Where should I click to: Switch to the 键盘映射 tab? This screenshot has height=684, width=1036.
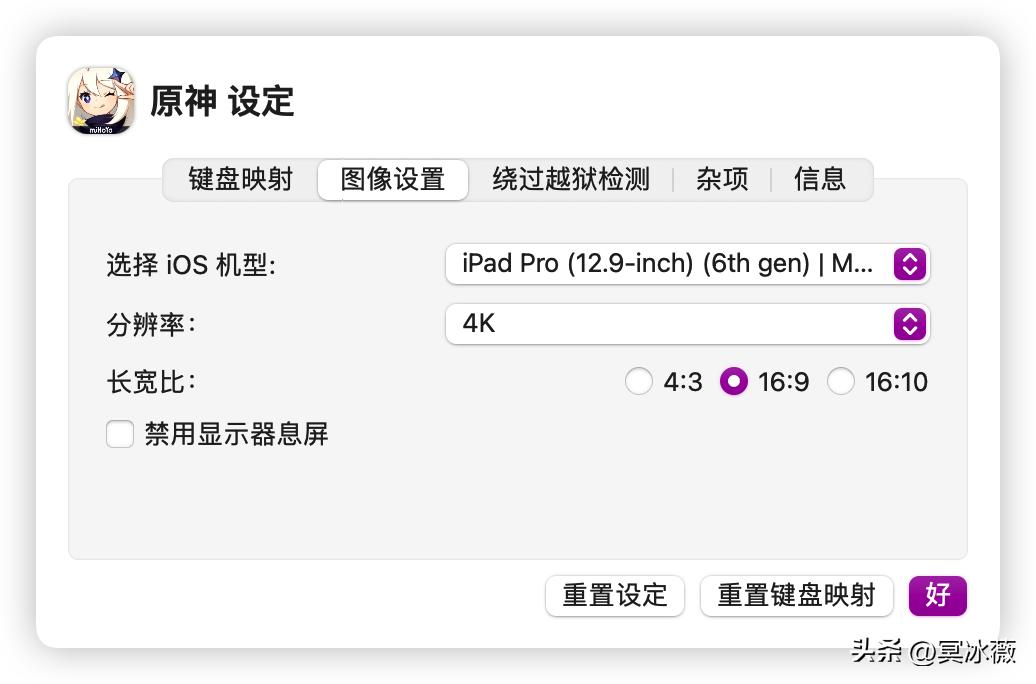(x=240, y=179)
